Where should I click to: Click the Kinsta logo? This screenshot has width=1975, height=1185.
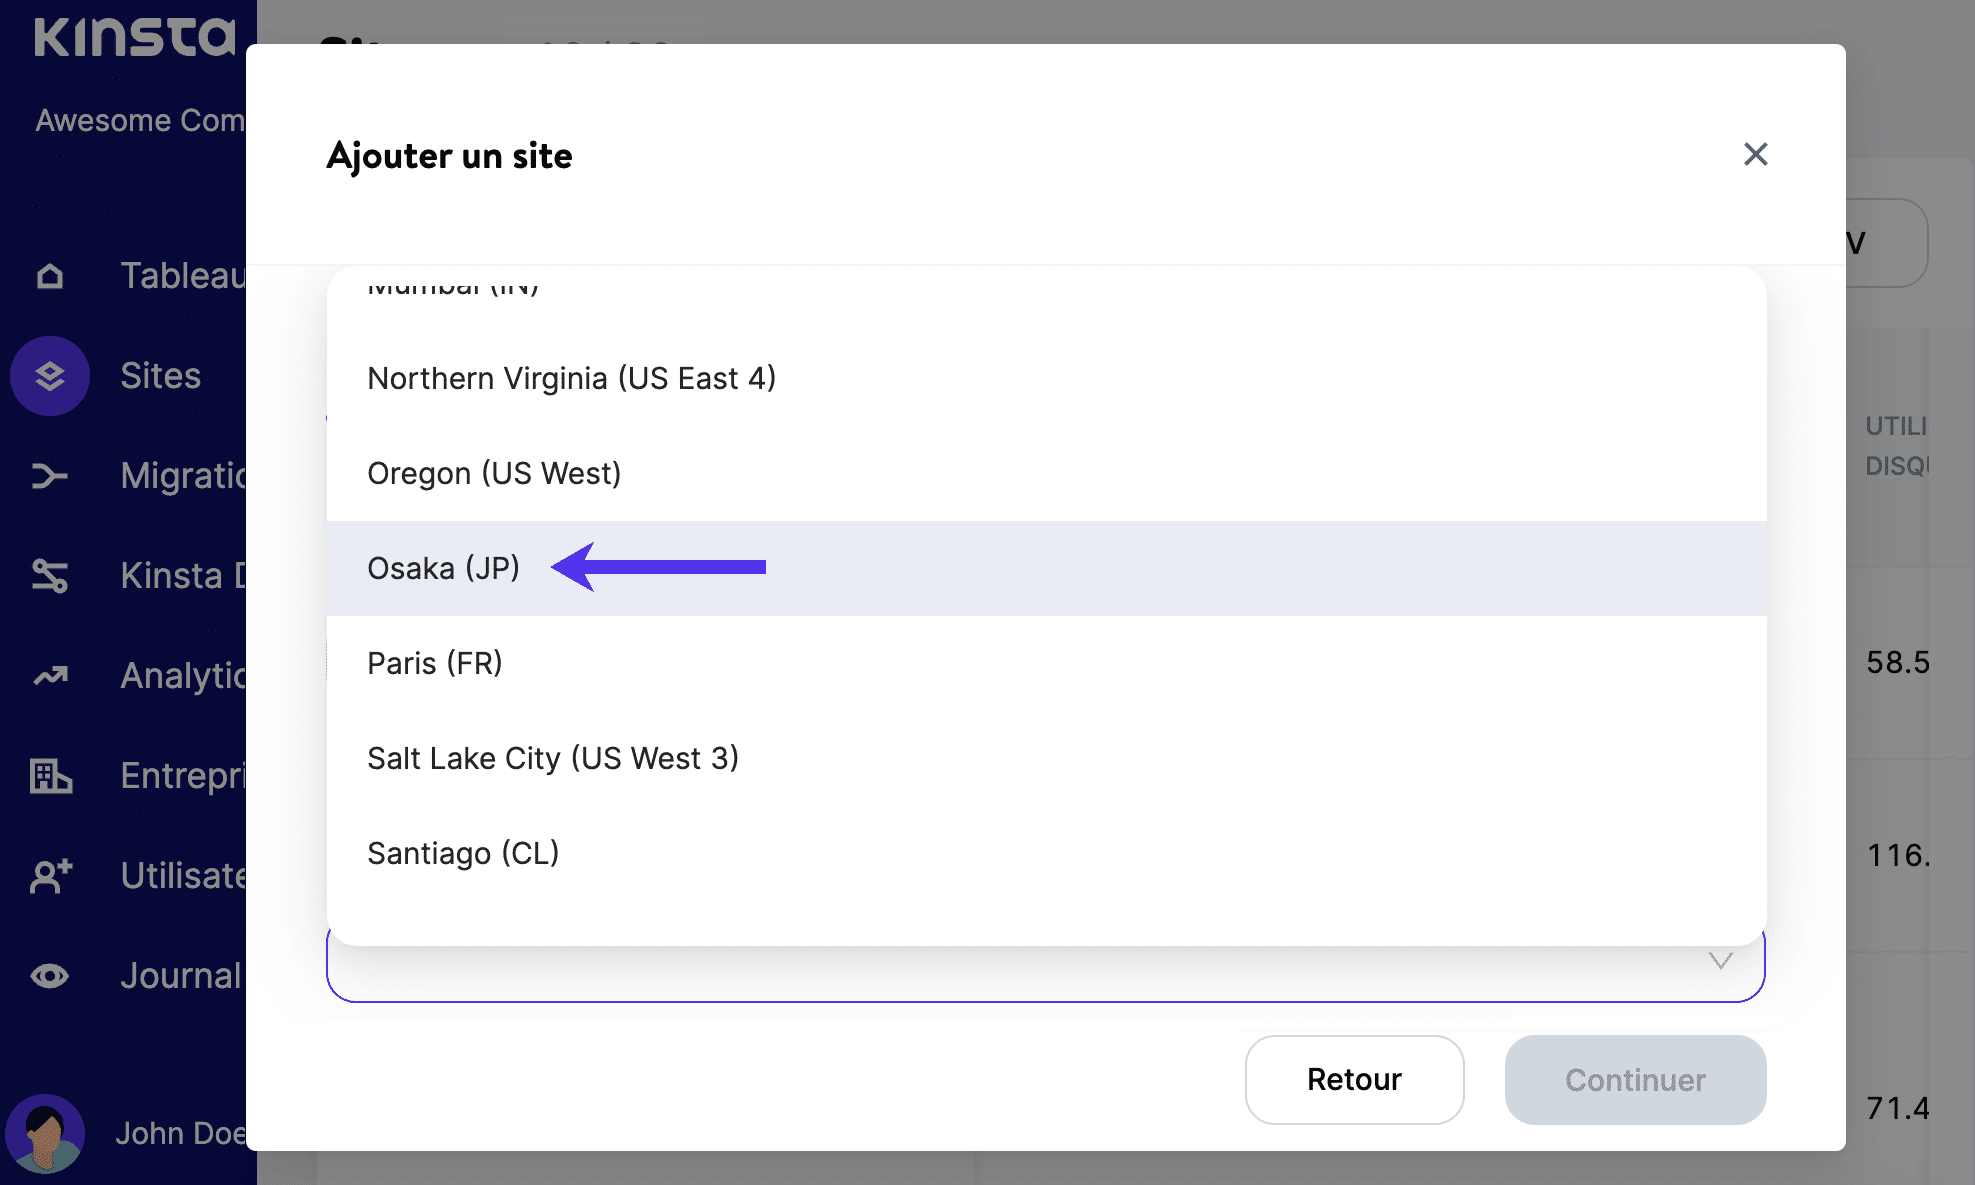tap(135, 36)
